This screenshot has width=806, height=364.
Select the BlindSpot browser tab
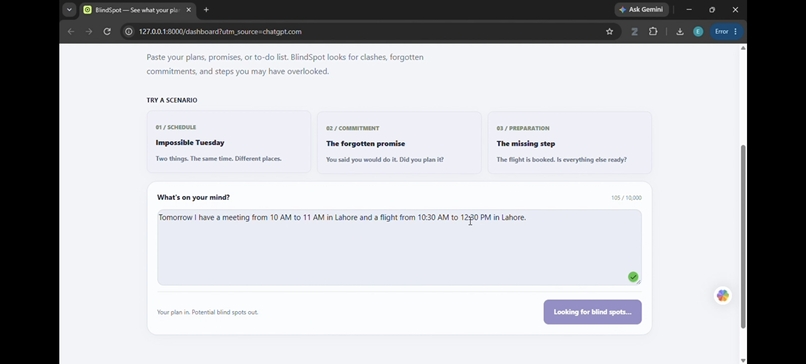pos(138,10)
